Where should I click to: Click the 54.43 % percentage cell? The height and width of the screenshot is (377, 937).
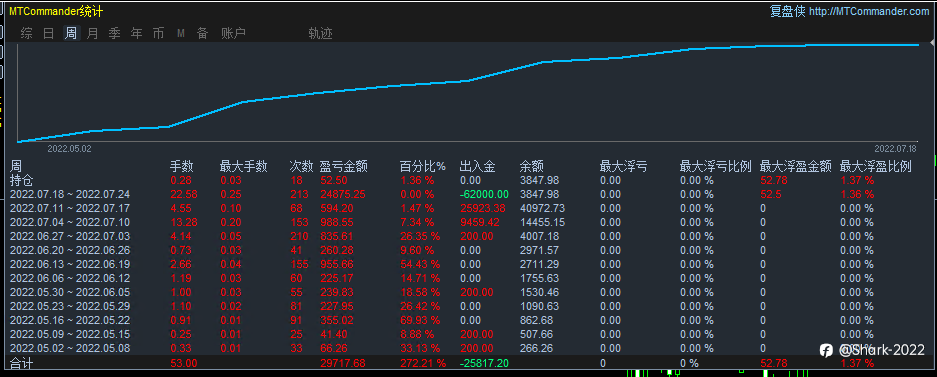[x=420, y=264]
